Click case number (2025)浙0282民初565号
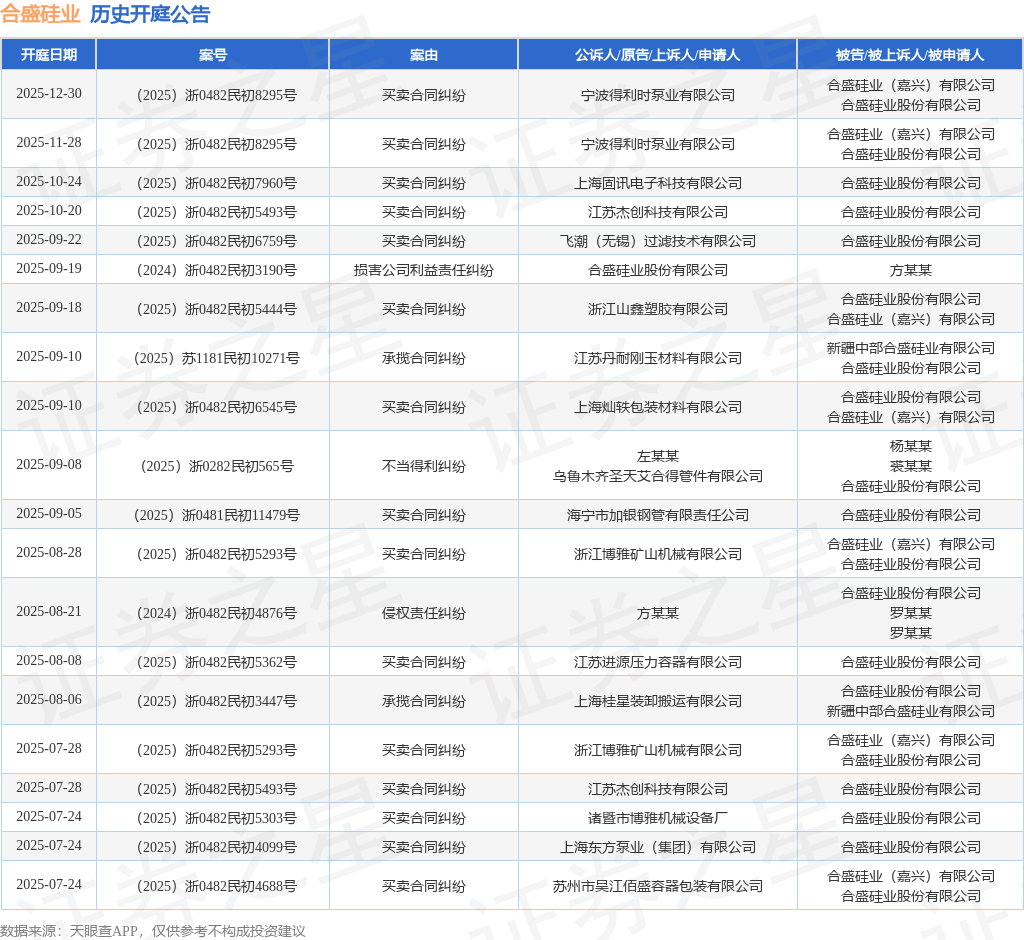Viewport: 1024px width, 940px height. point(216,466)
